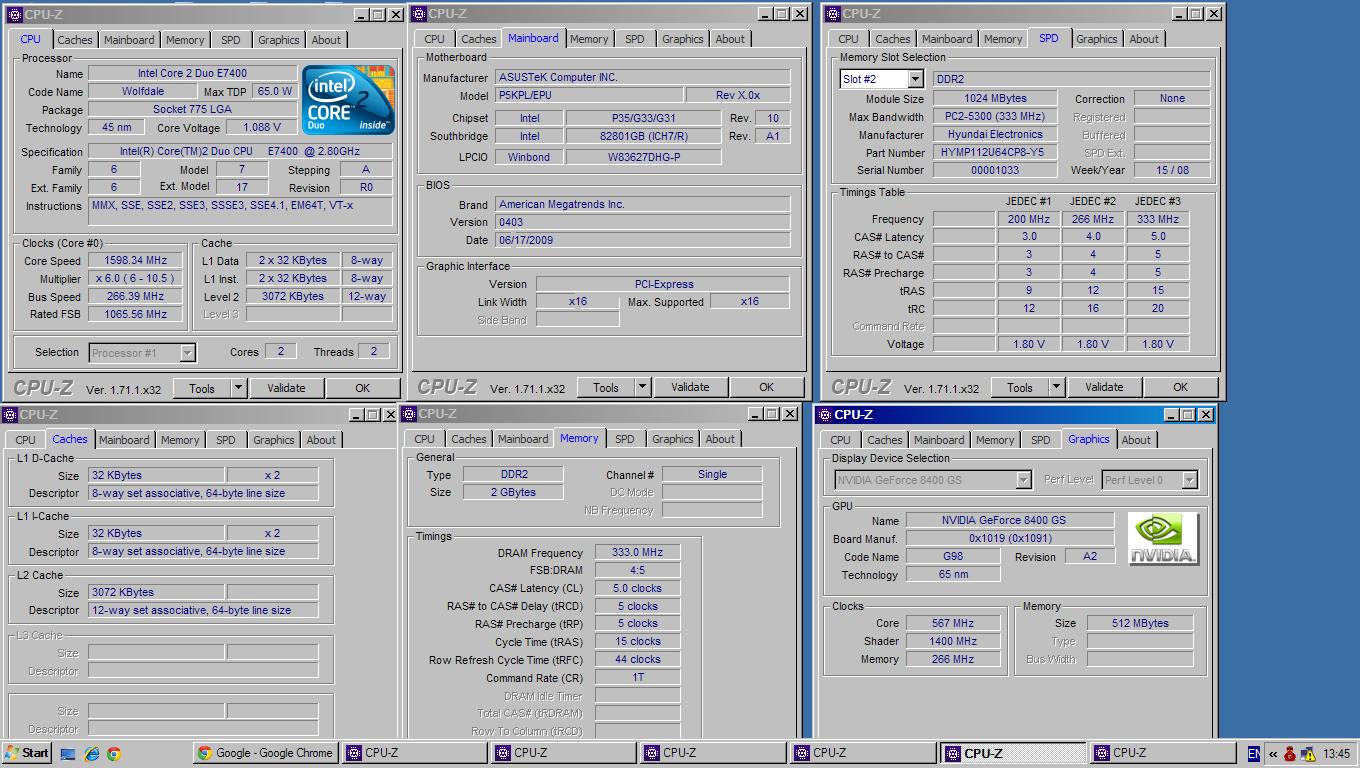This screenshot has height=768, width=1360.
Task: Click the network warning icon in the system tray
Action: pos(1308,754)
